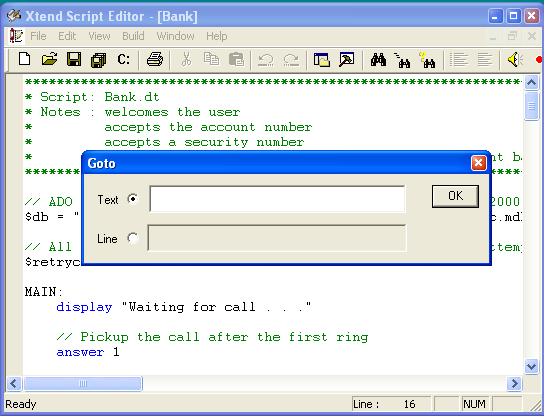
Task: Confirm Goto dialog with OK
Action: (455, 196)
